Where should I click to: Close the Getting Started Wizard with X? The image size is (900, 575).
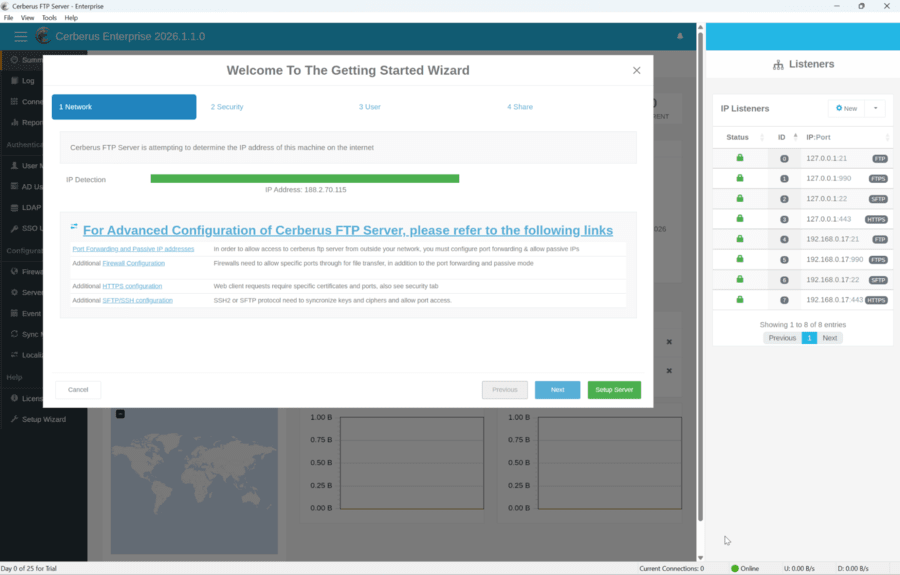pos(636,70)
